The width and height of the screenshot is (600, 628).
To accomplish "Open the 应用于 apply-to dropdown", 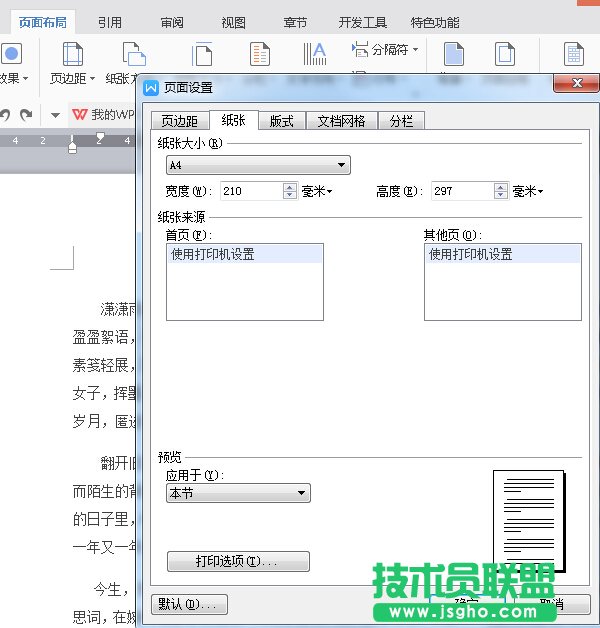I will tap(302, 493).
